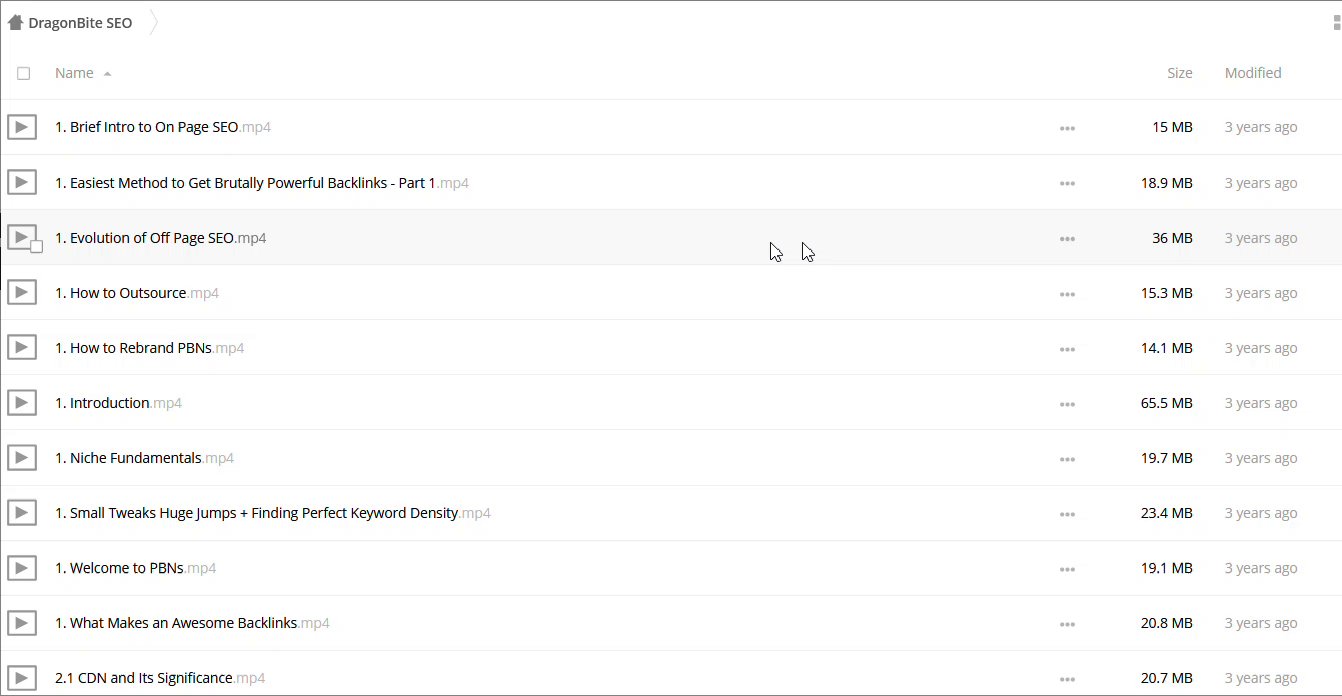Open more options for Brief Intro to On Page SEO
This screenshot has height=696, width=1342.
pyautogui.click(x=1067, y=128)
